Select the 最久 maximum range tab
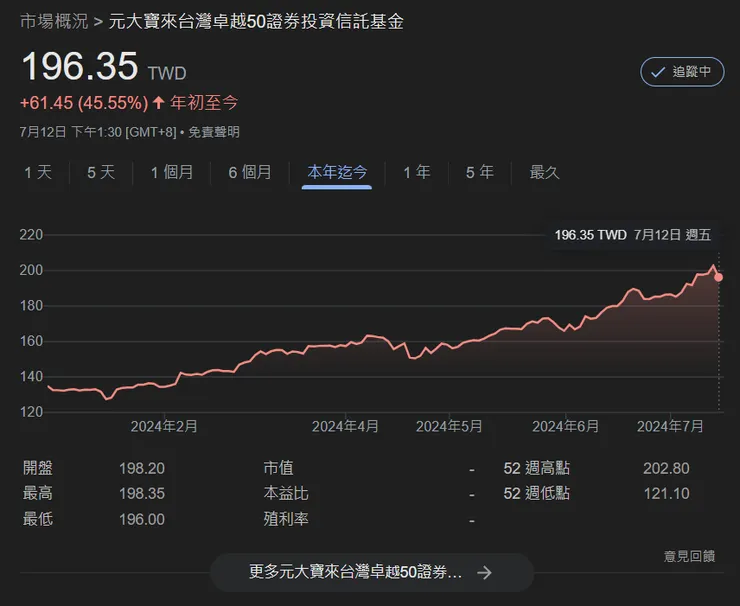This screenshot has width=740, height=606. click(x=545, y=172)
